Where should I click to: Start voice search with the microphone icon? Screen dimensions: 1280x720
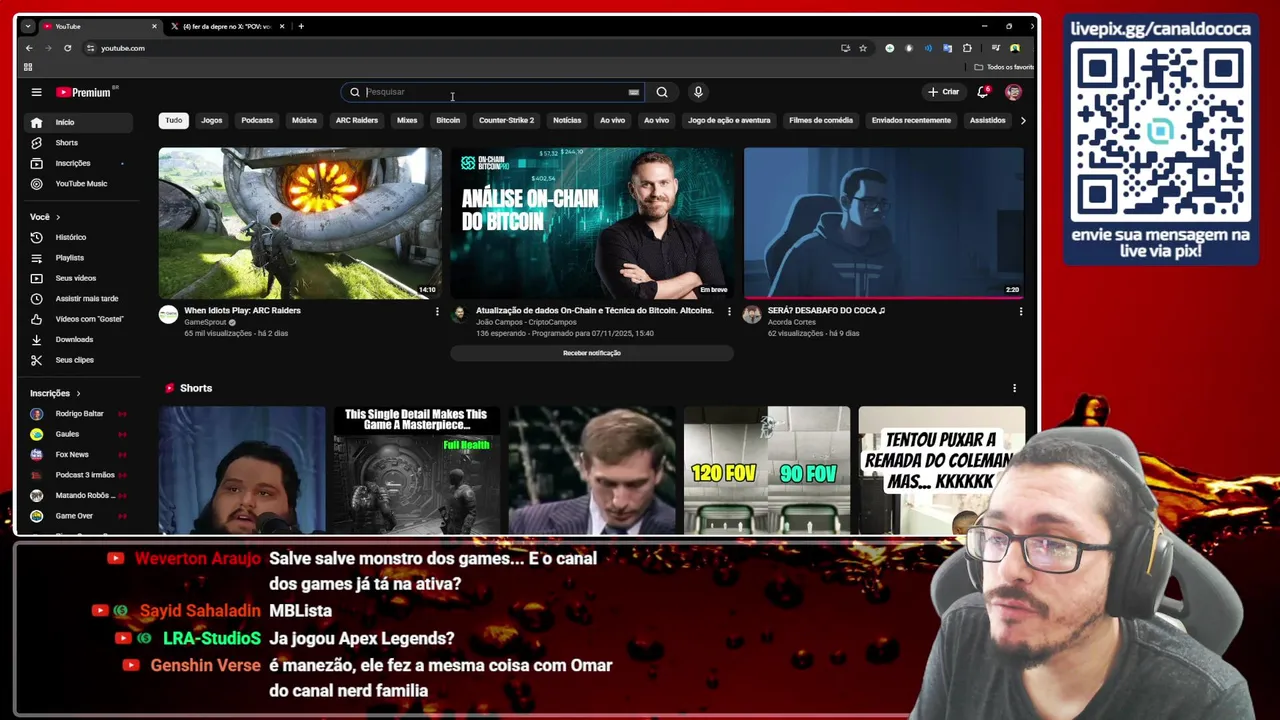pyautogui.click(x=698, y=92)
